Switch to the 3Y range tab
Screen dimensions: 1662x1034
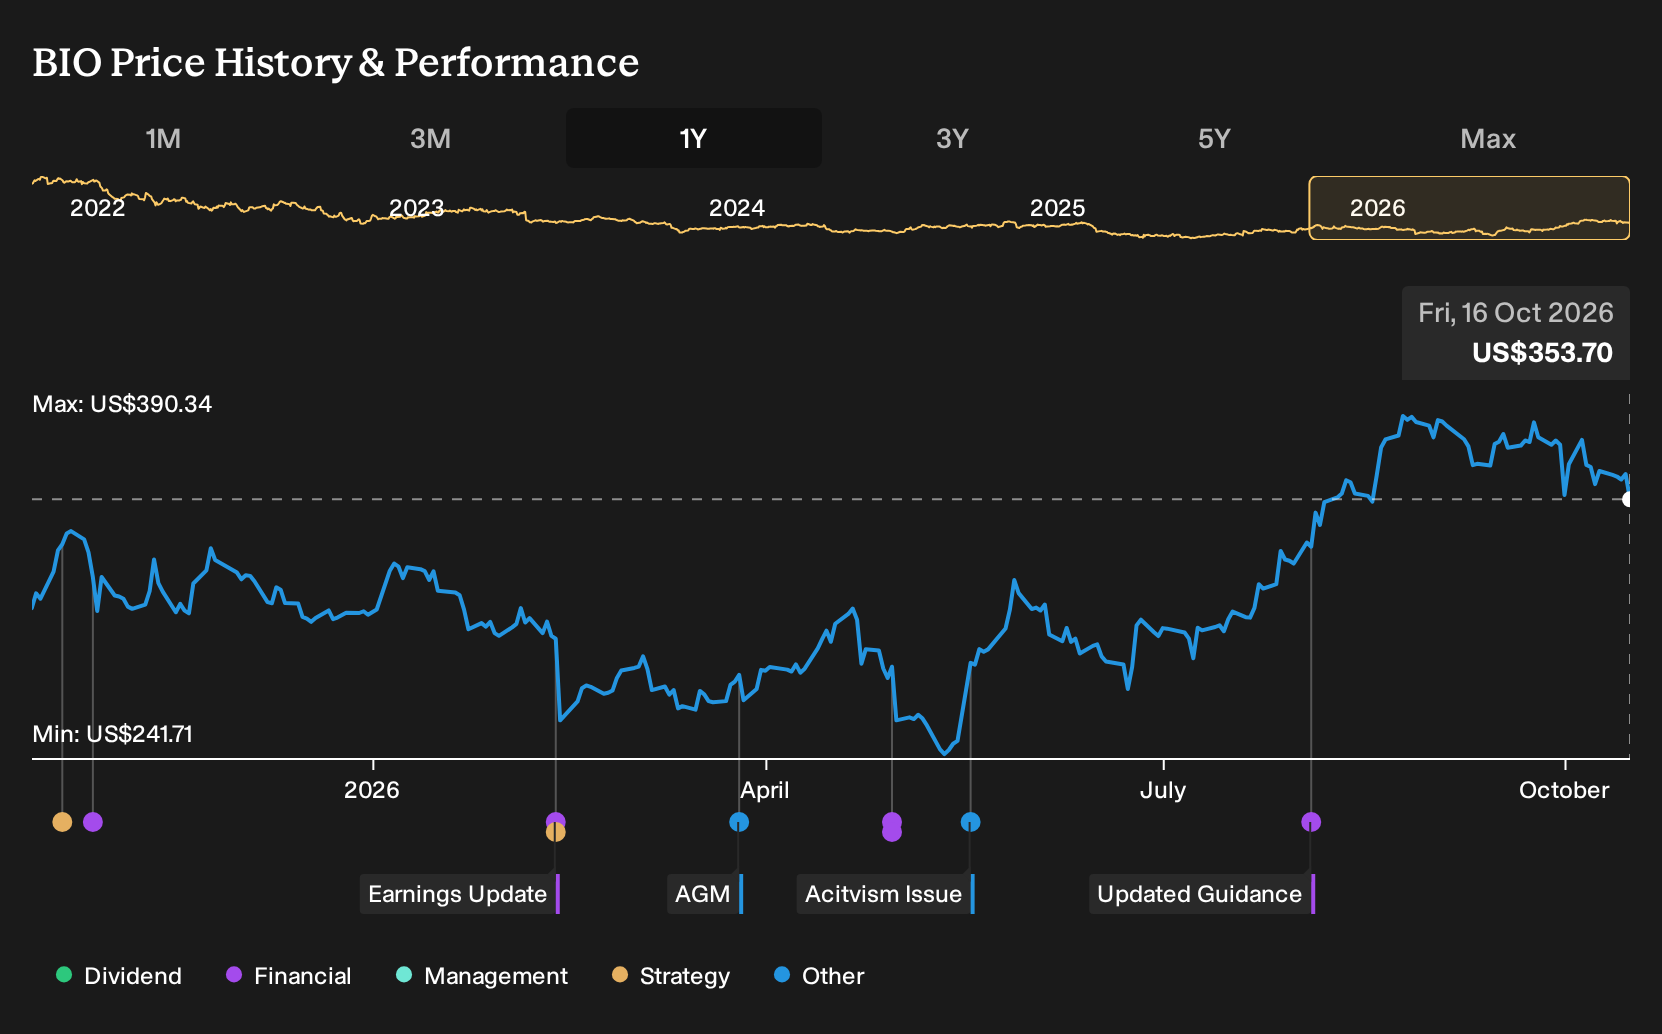click(x=952, y=138)
